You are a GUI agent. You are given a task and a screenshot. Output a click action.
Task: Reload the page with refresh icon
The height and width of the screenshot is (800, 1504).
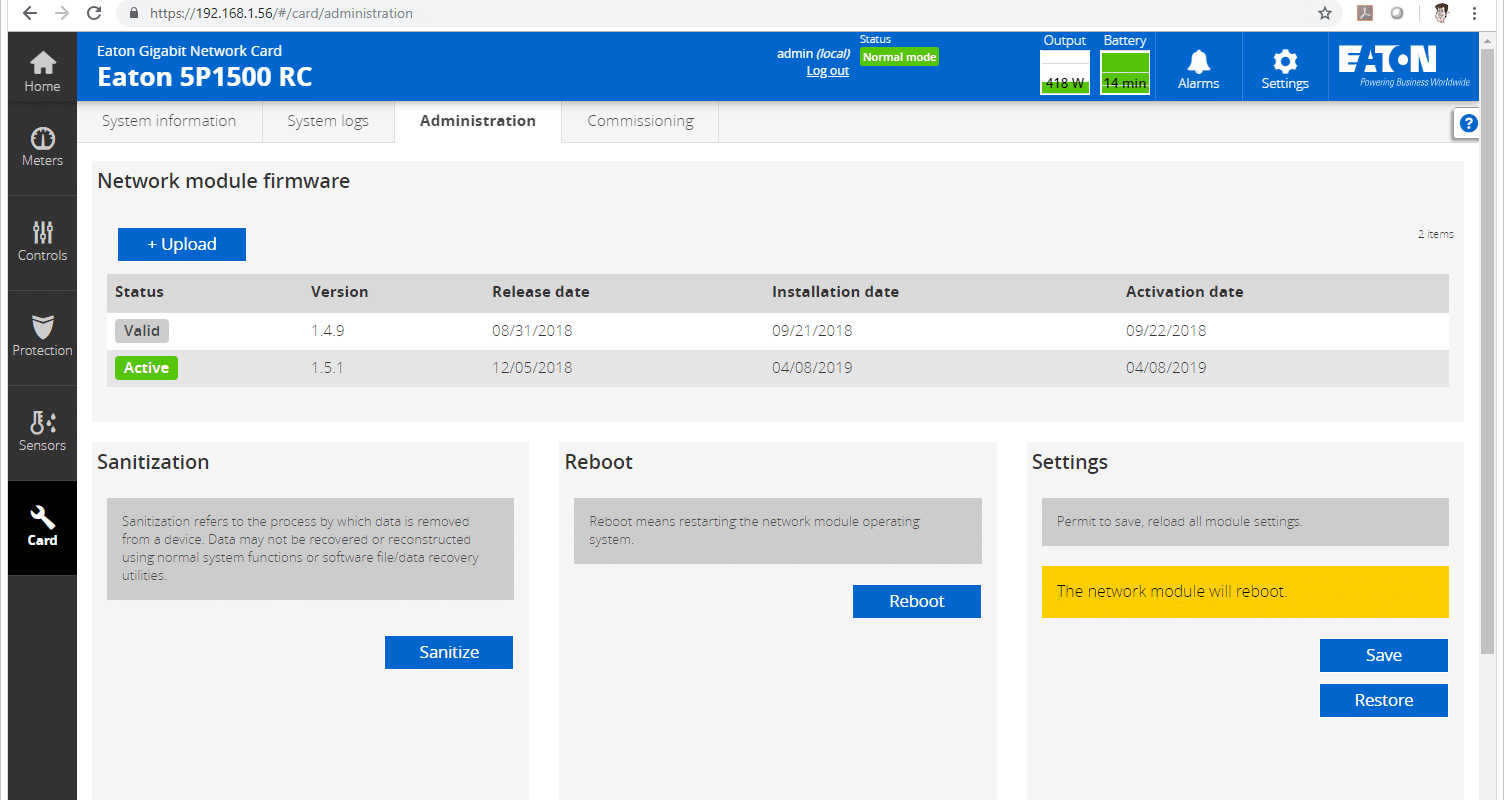(x=94, y=13)
